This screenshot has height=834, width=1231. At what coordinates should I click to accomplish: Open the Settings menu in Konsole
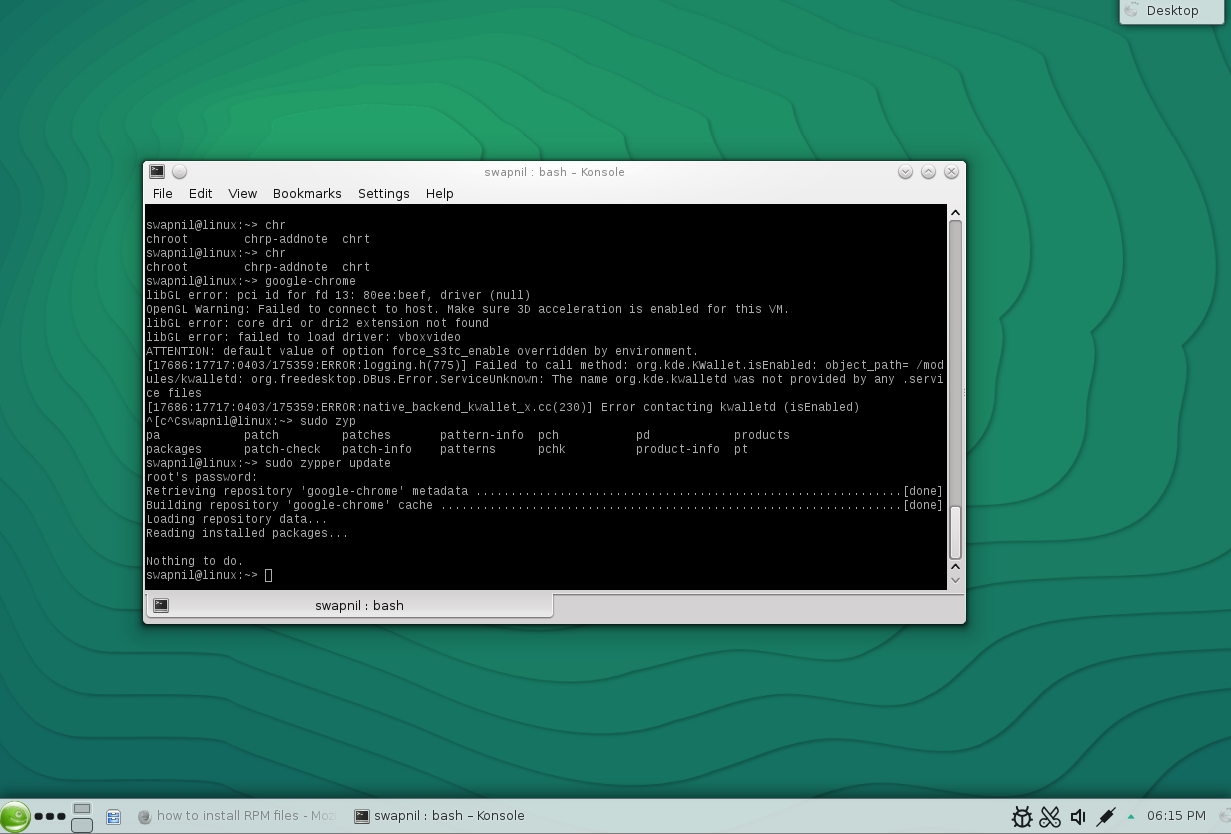[384, 194]
